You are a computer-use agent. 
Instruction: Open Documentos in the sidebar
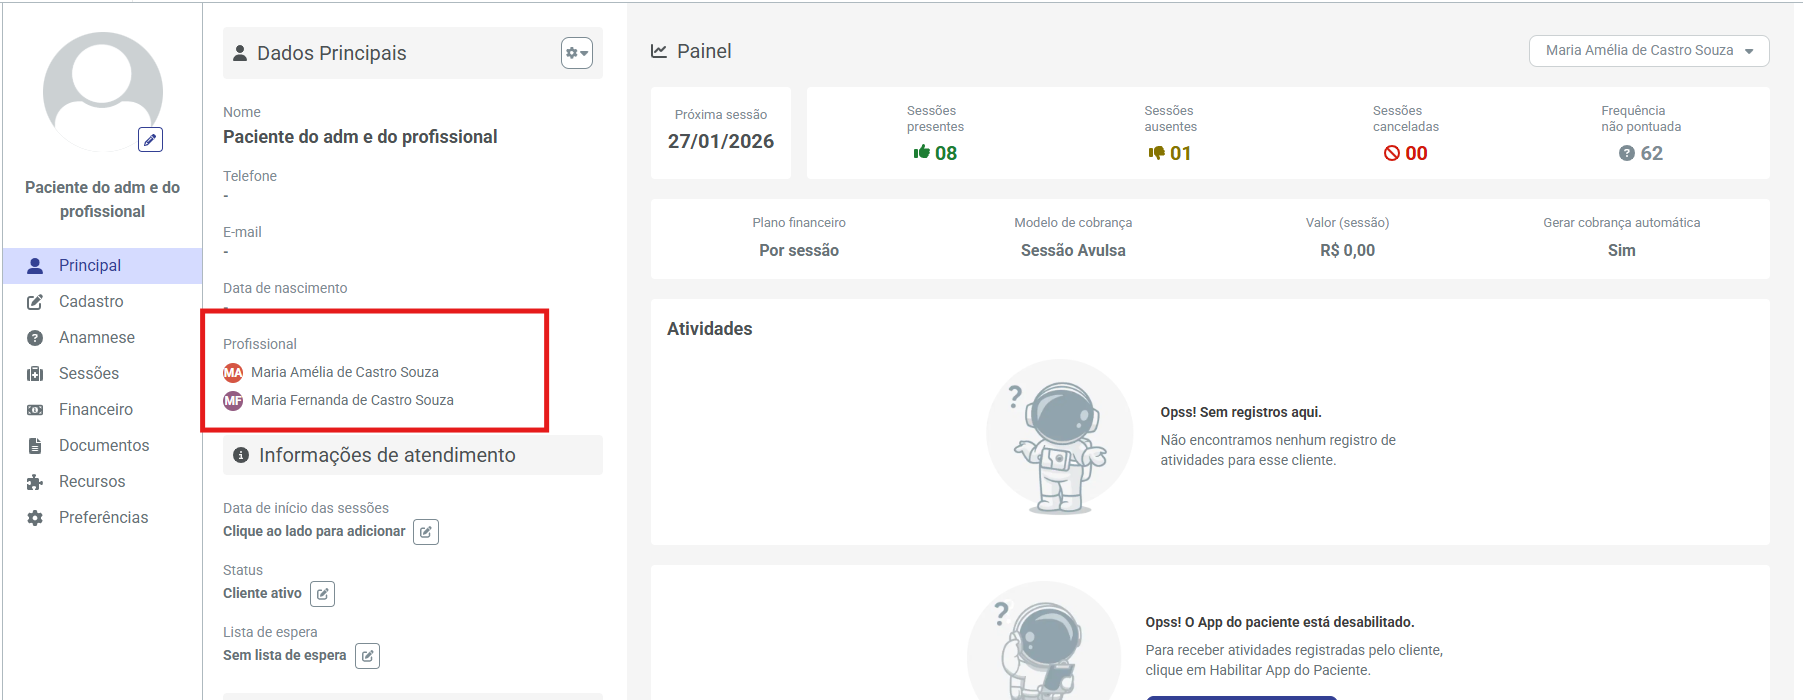102,446
